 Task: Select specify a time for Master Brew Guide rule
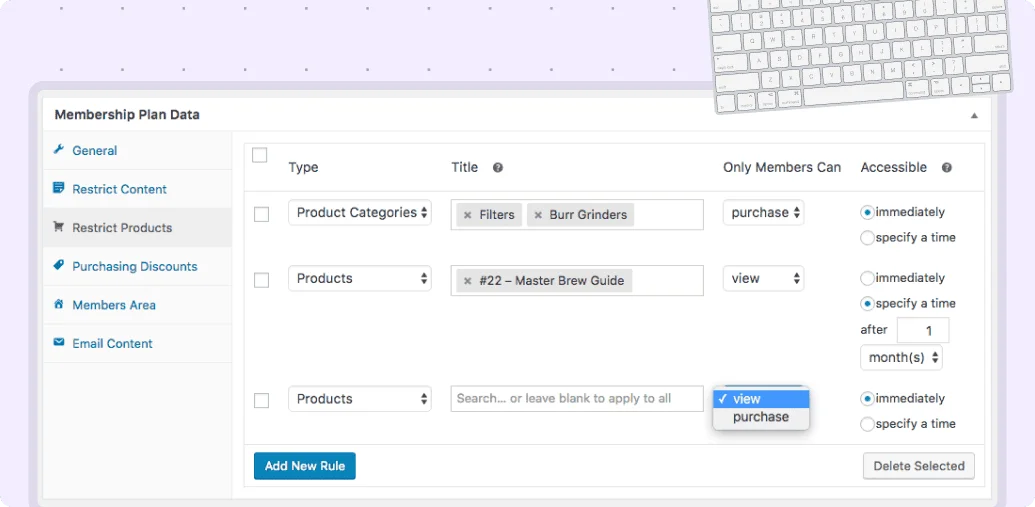[x=867, y=304]
